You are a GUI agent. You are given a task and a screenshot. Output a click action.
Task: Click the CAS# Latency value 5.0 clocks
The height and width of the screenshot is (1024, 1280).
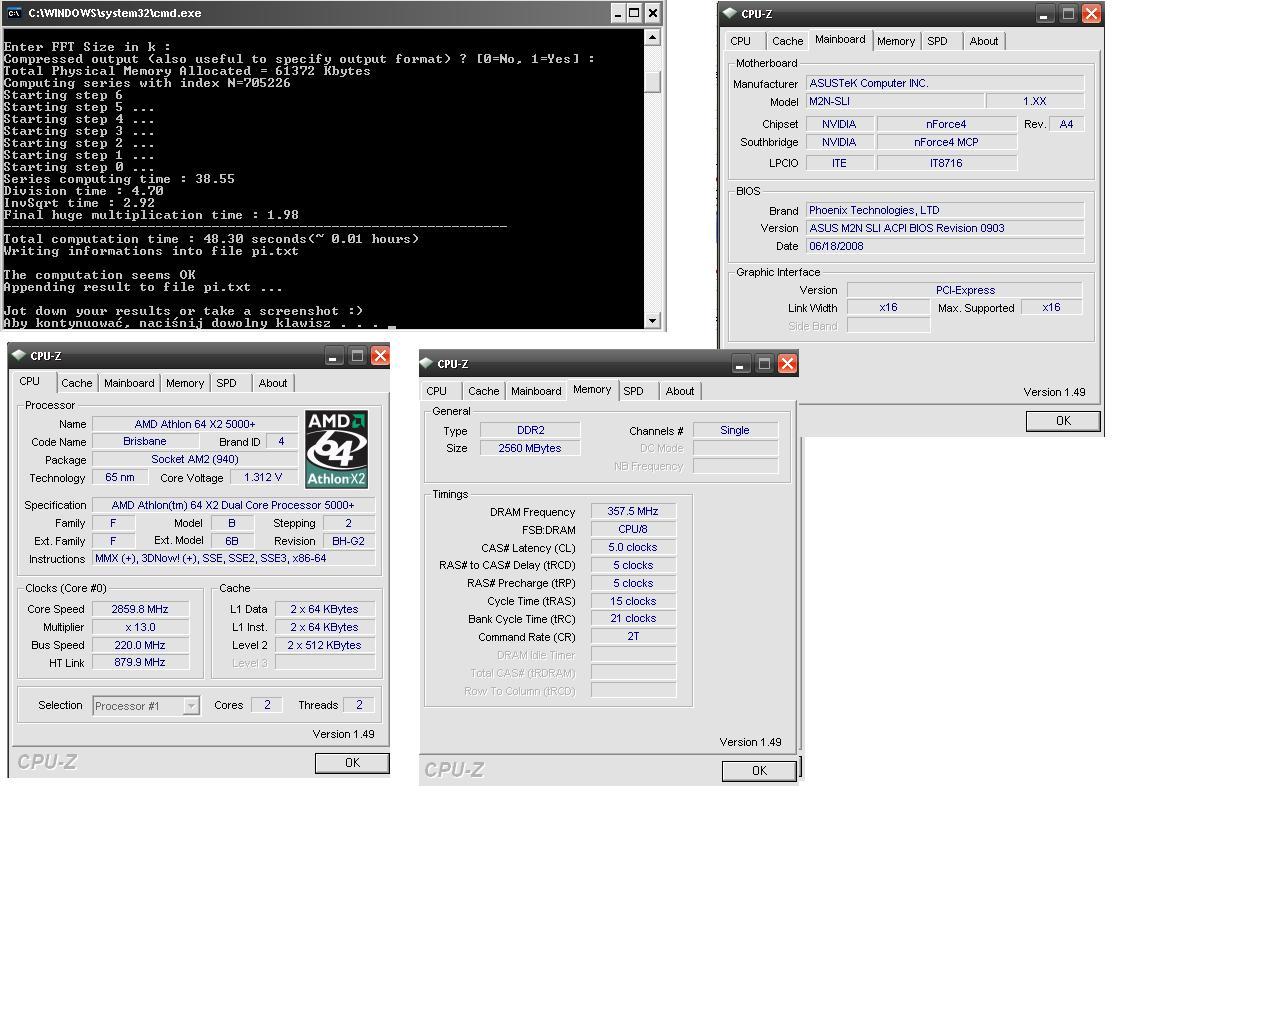click(633, 547)
